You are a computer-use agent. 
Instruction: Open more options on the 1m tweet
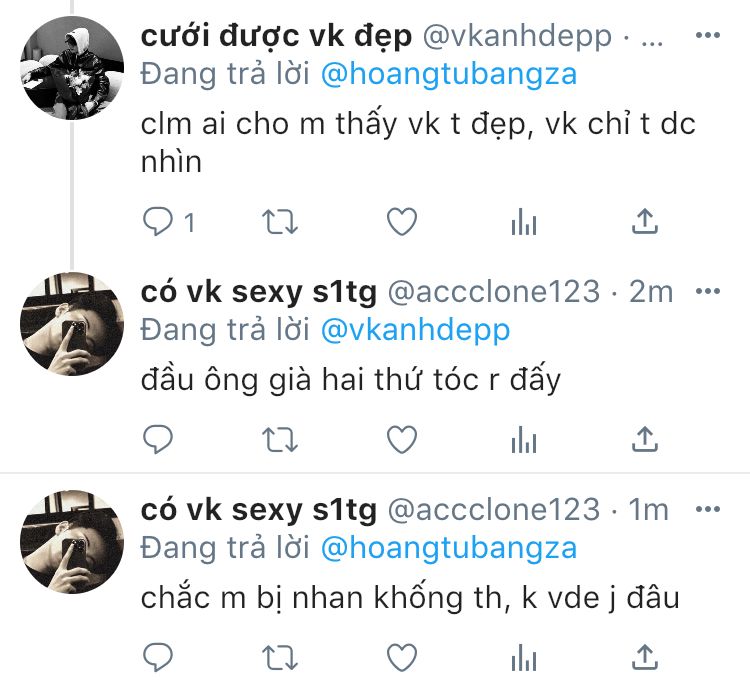708,509
